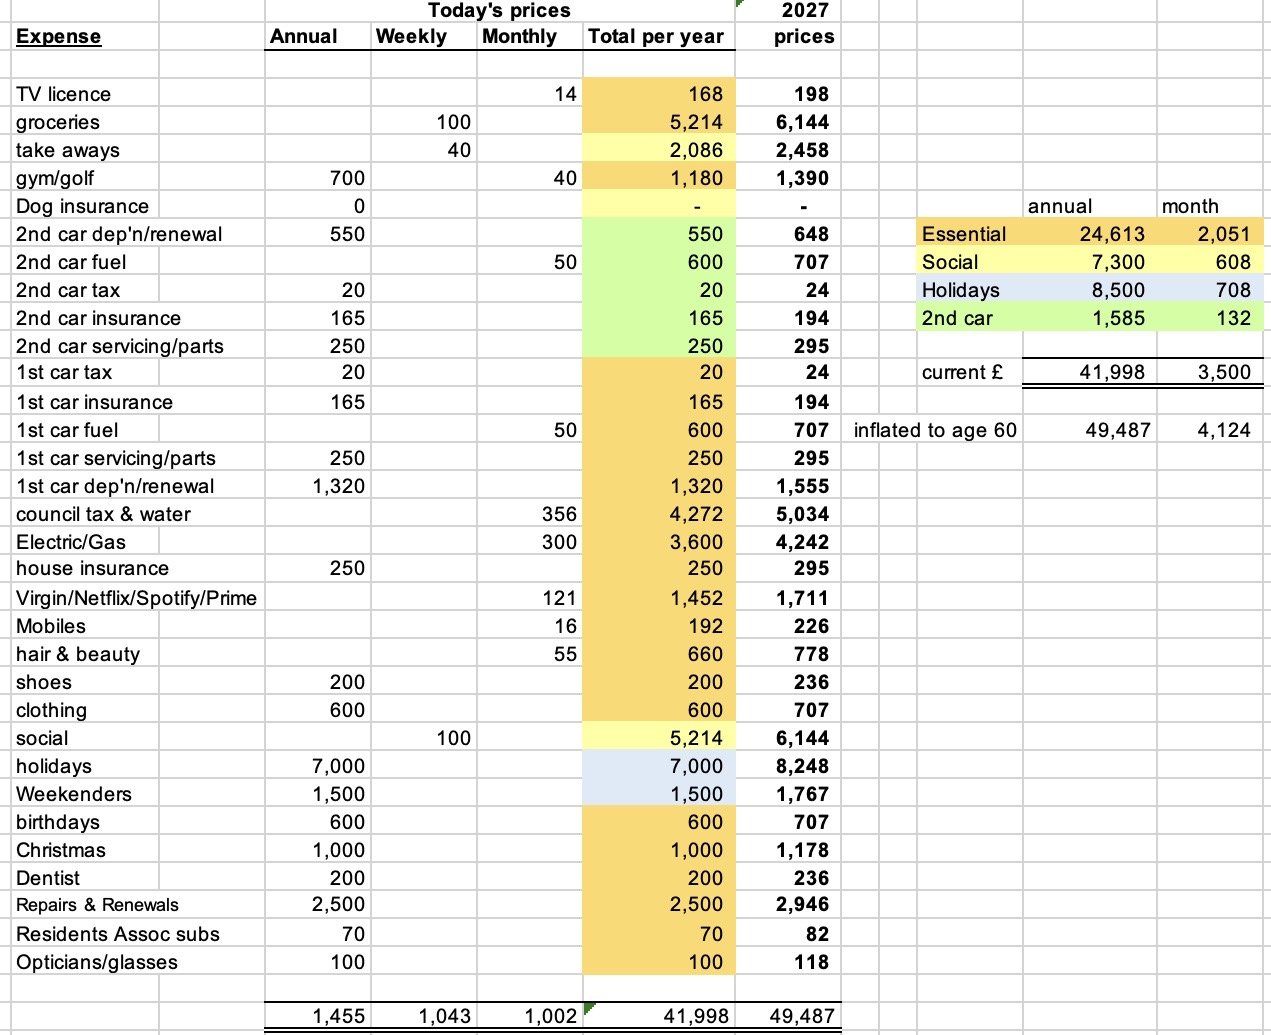Screen dimensions: 1271x1035
Task: Click '2nd car dep'n/renewal' label
Action: click(x=119, y=234)
